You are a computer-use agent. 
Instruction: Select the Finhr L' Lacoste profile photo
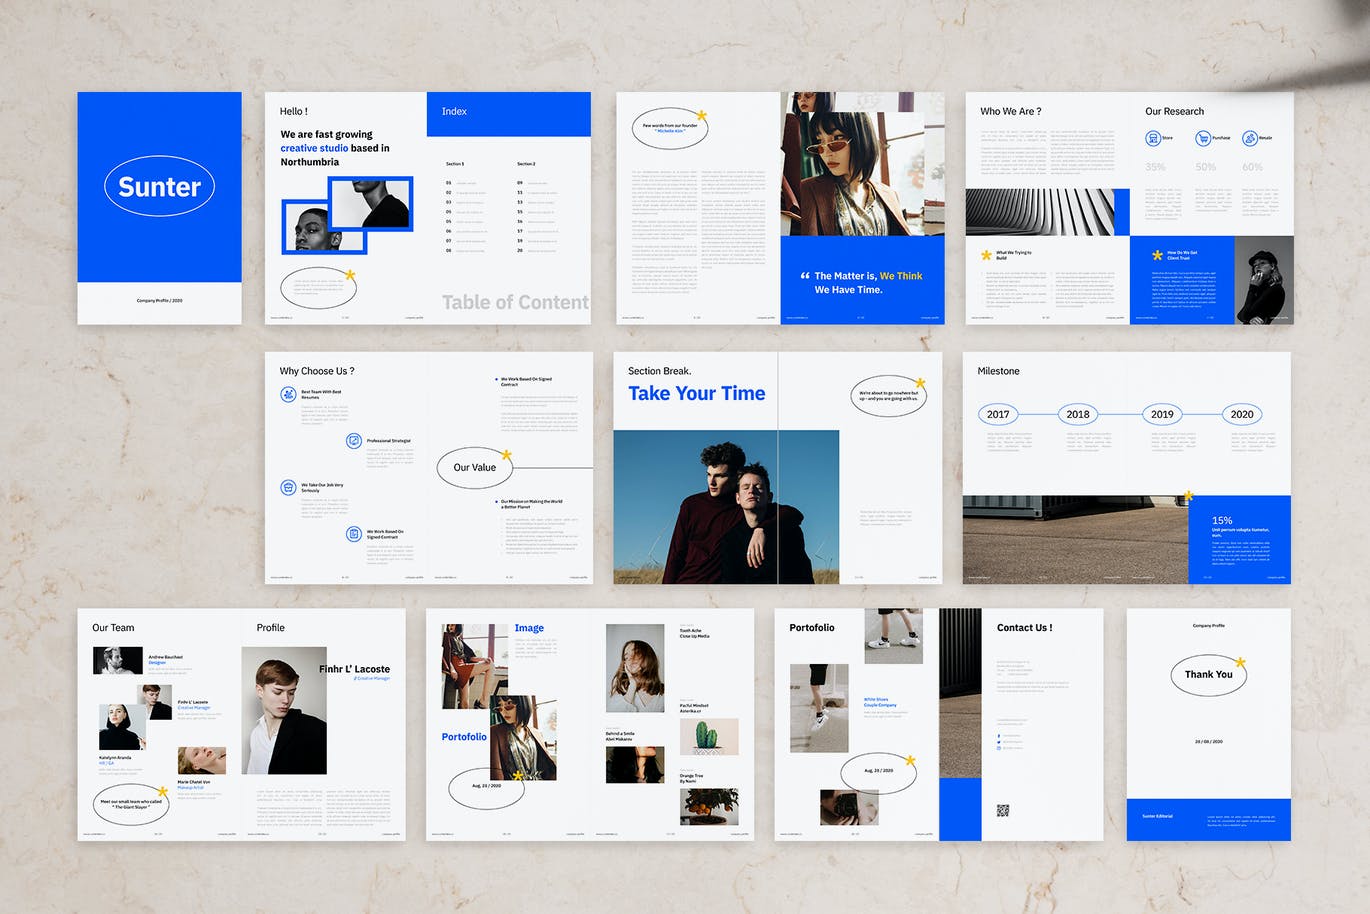tap(284, 710)
